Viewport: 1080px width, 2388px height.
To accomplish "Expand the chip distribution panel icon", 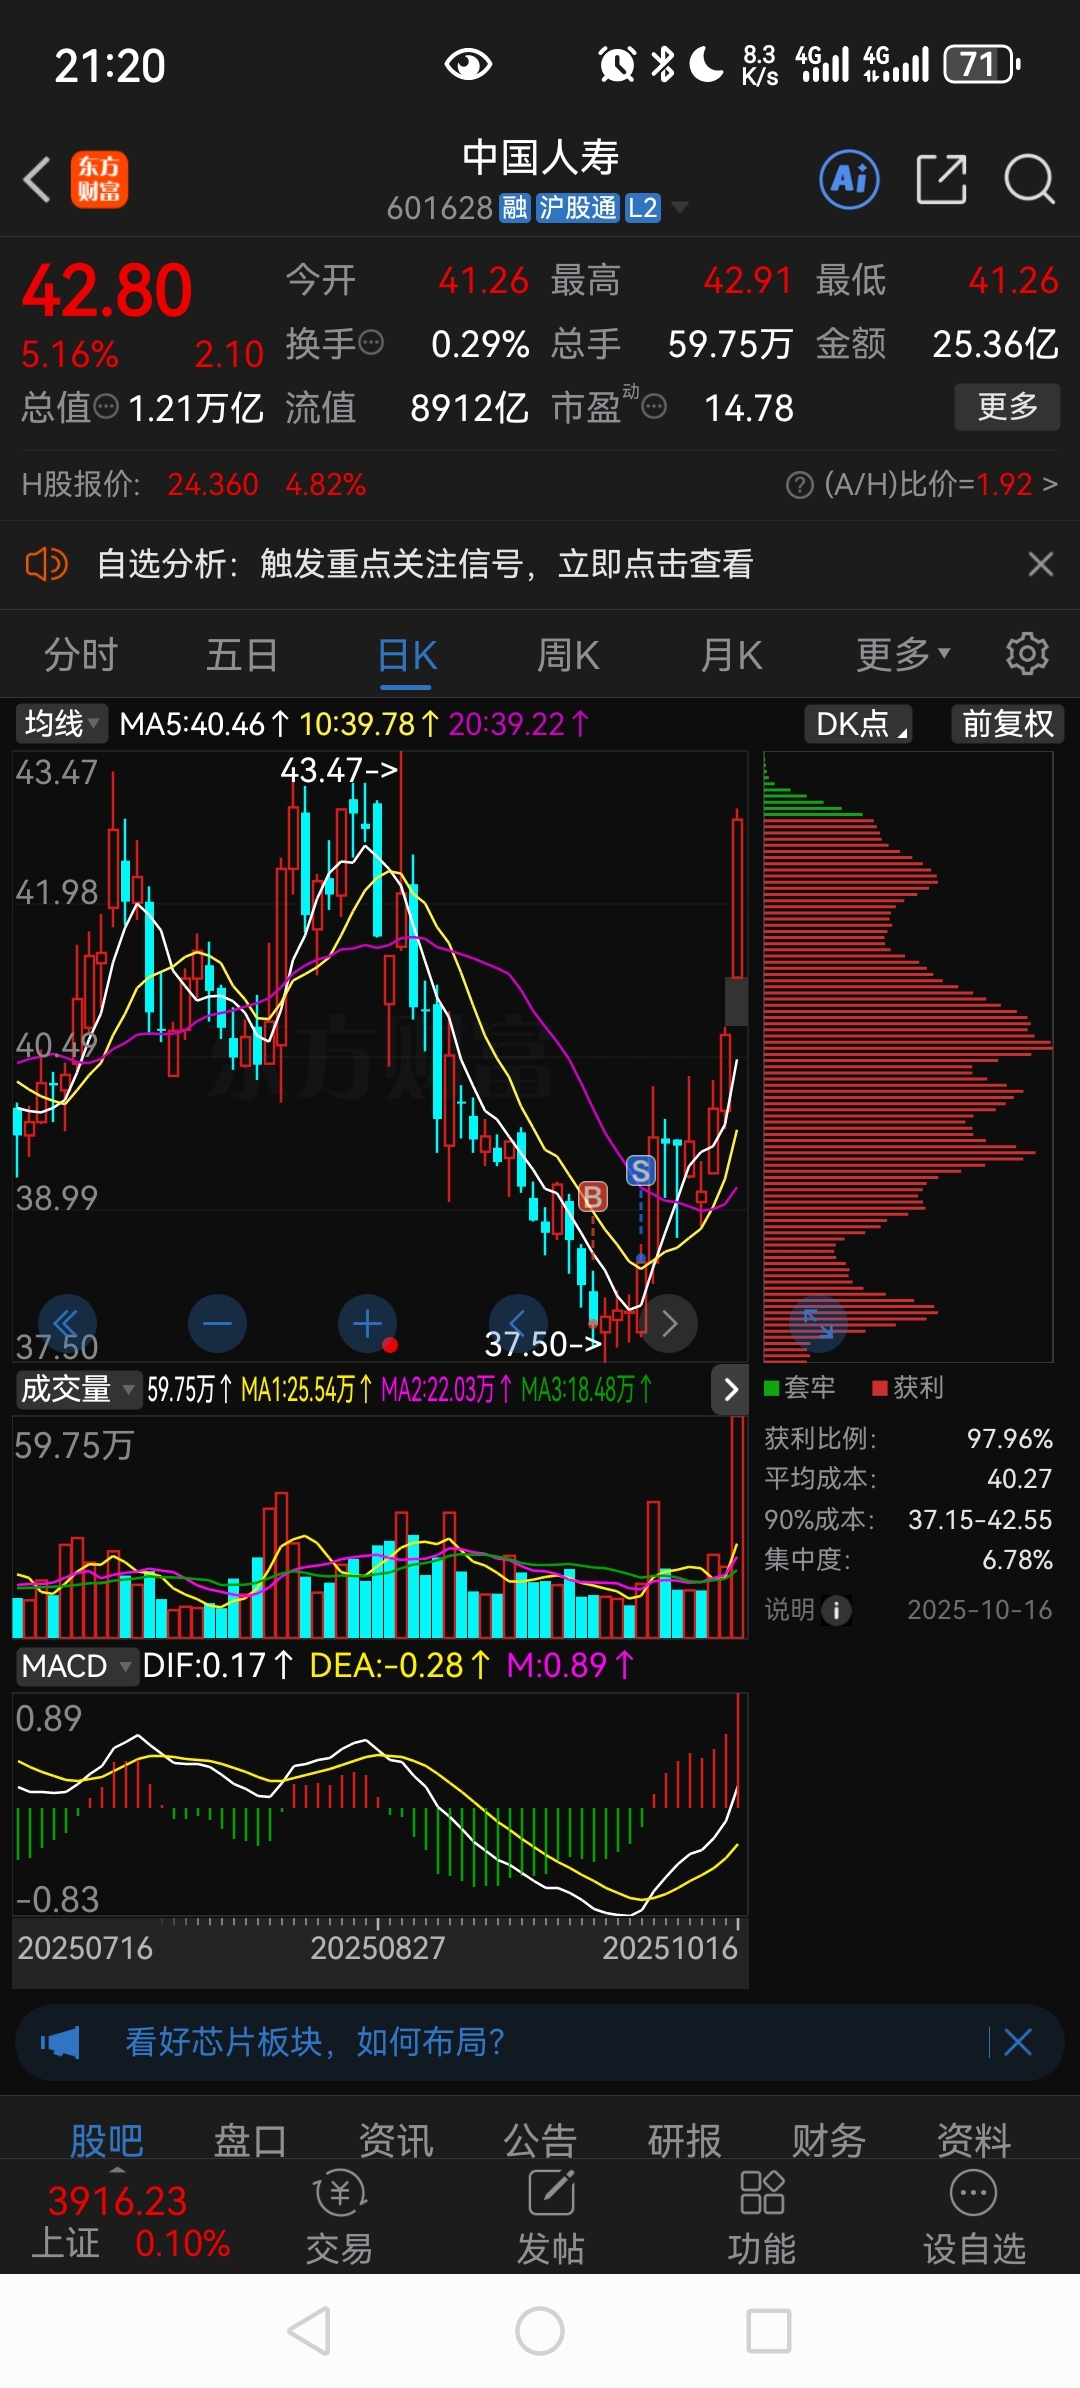I will tap(818, 1323).
